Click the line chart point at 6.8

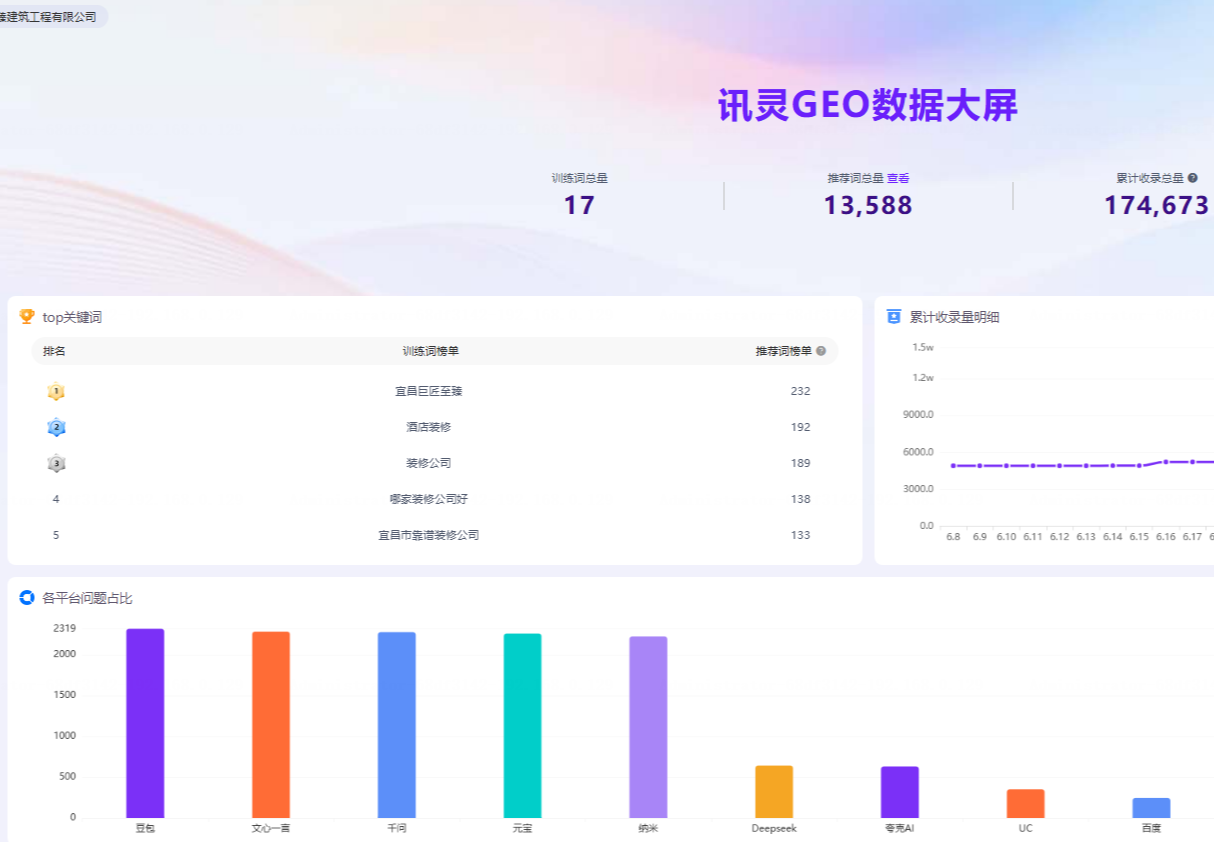pyautogui.click(x=953, y=466)
